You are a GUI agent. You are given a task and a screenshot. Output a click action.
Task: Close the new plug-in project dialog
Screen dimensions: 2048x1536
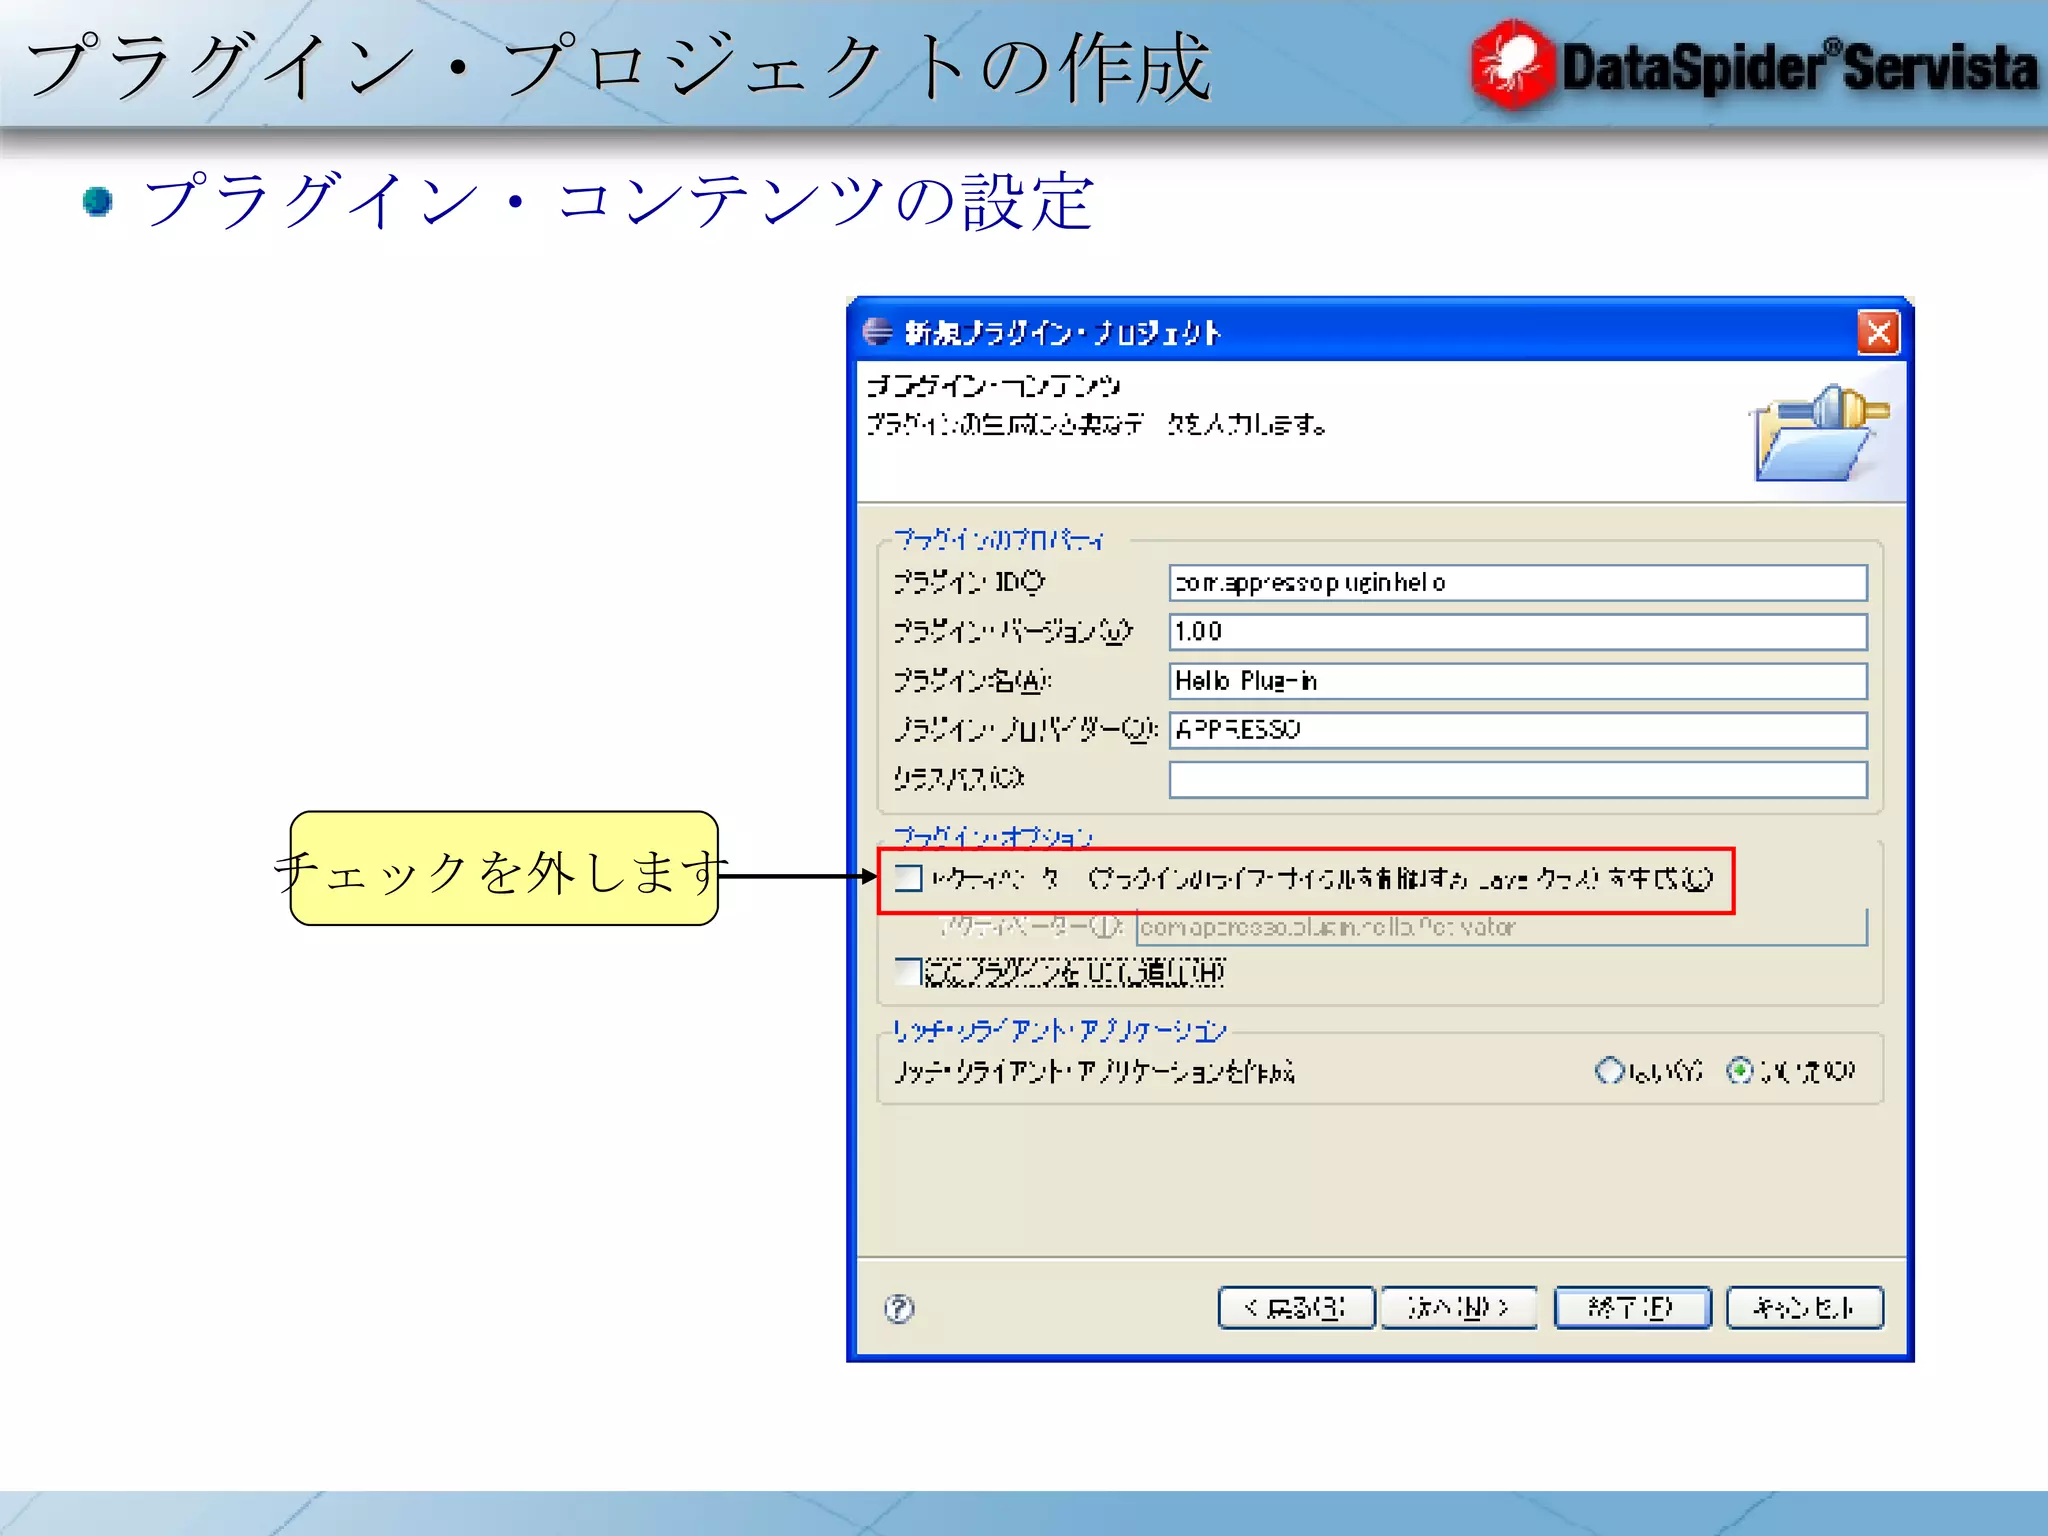(x=1878, y=332)
